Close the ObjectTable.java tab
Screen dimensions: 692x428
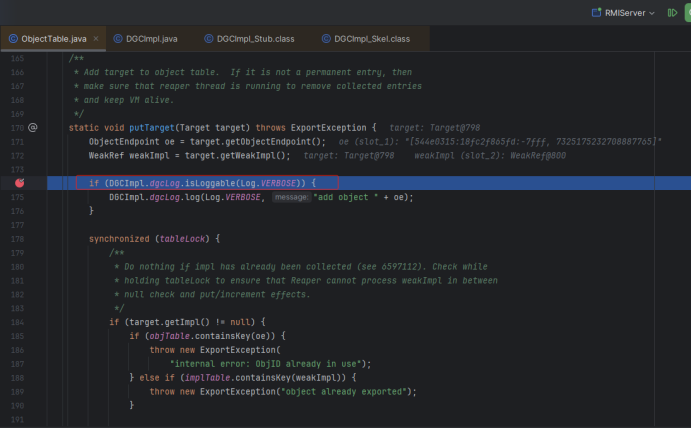(97, 39)
